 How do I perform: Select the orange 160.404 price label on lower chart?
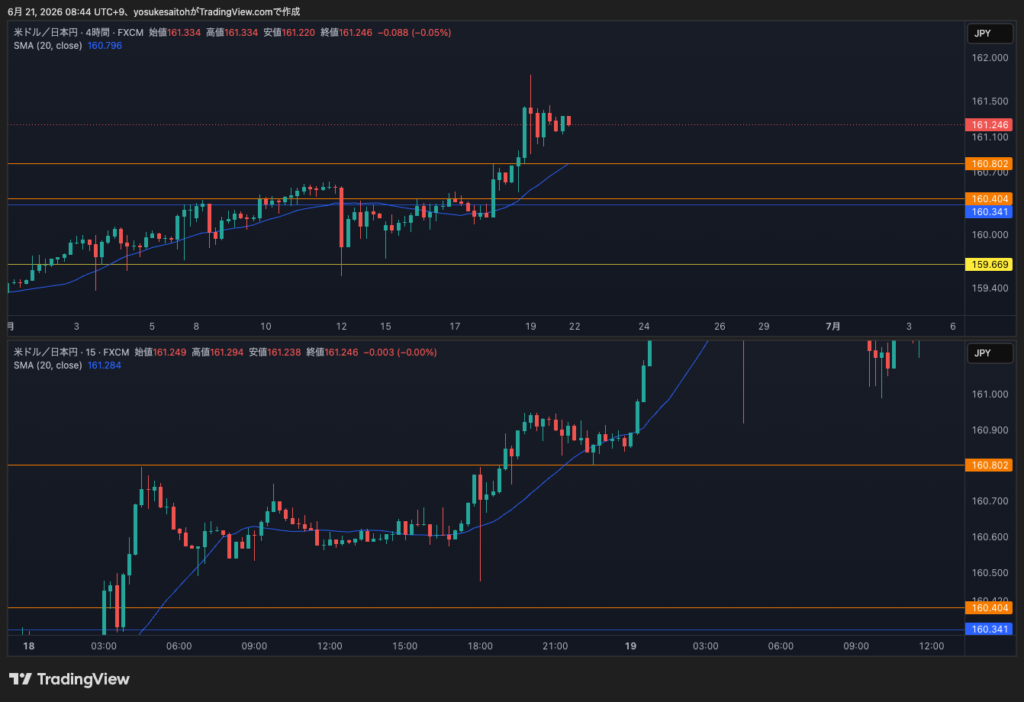(989, 608)
